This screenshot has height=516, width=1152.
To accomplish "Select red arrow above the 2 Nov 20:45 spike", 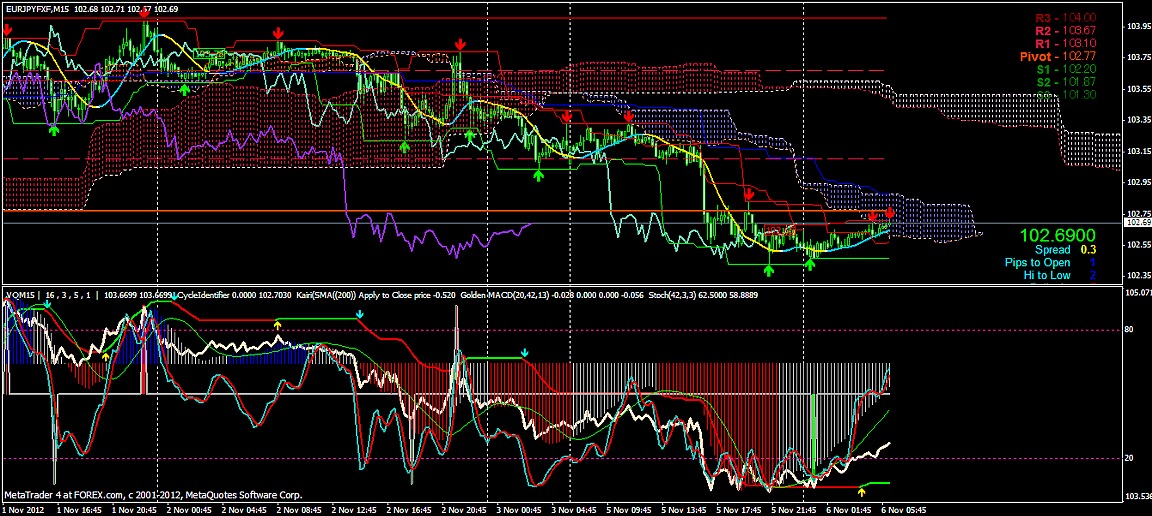I will (460, 44).
